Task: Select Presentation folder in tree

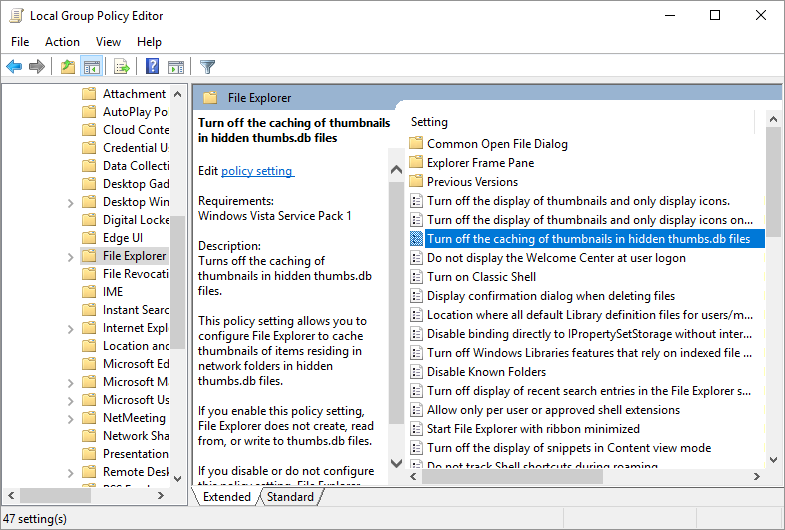Action: [135, 454]
